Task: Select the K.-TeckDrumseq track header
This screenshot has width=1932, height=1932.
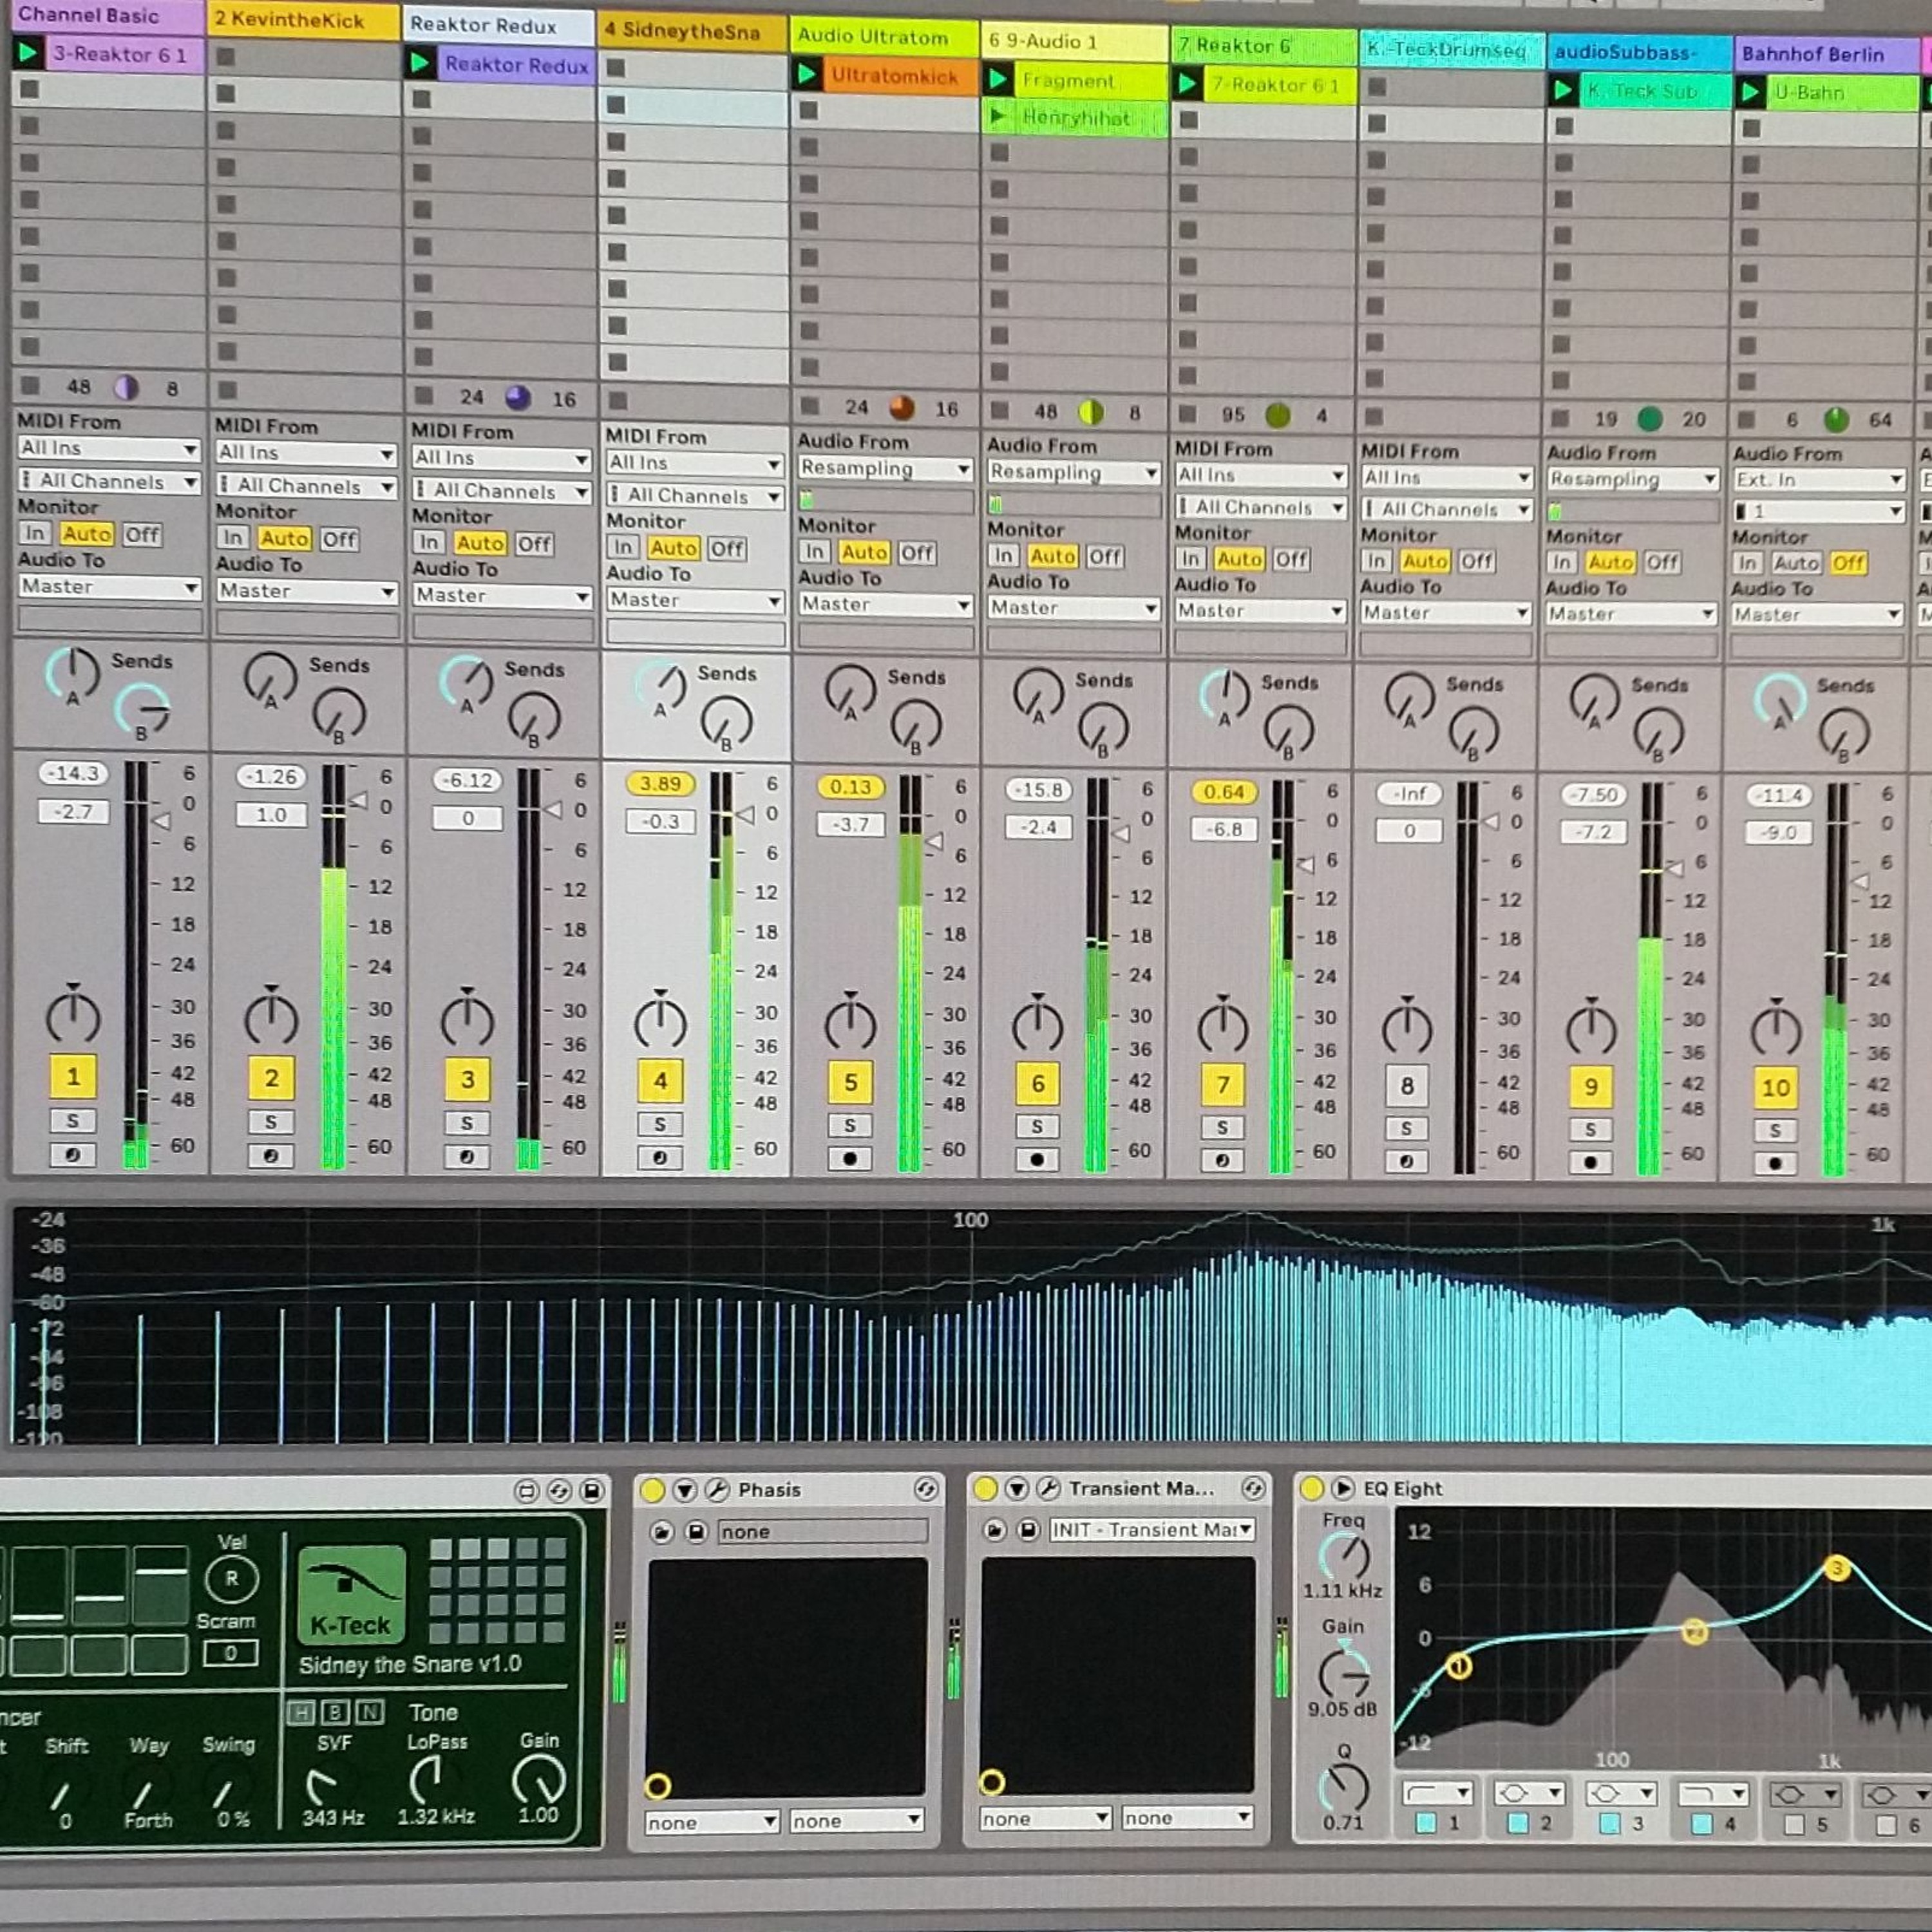Action: click(x=1450, y=49)
